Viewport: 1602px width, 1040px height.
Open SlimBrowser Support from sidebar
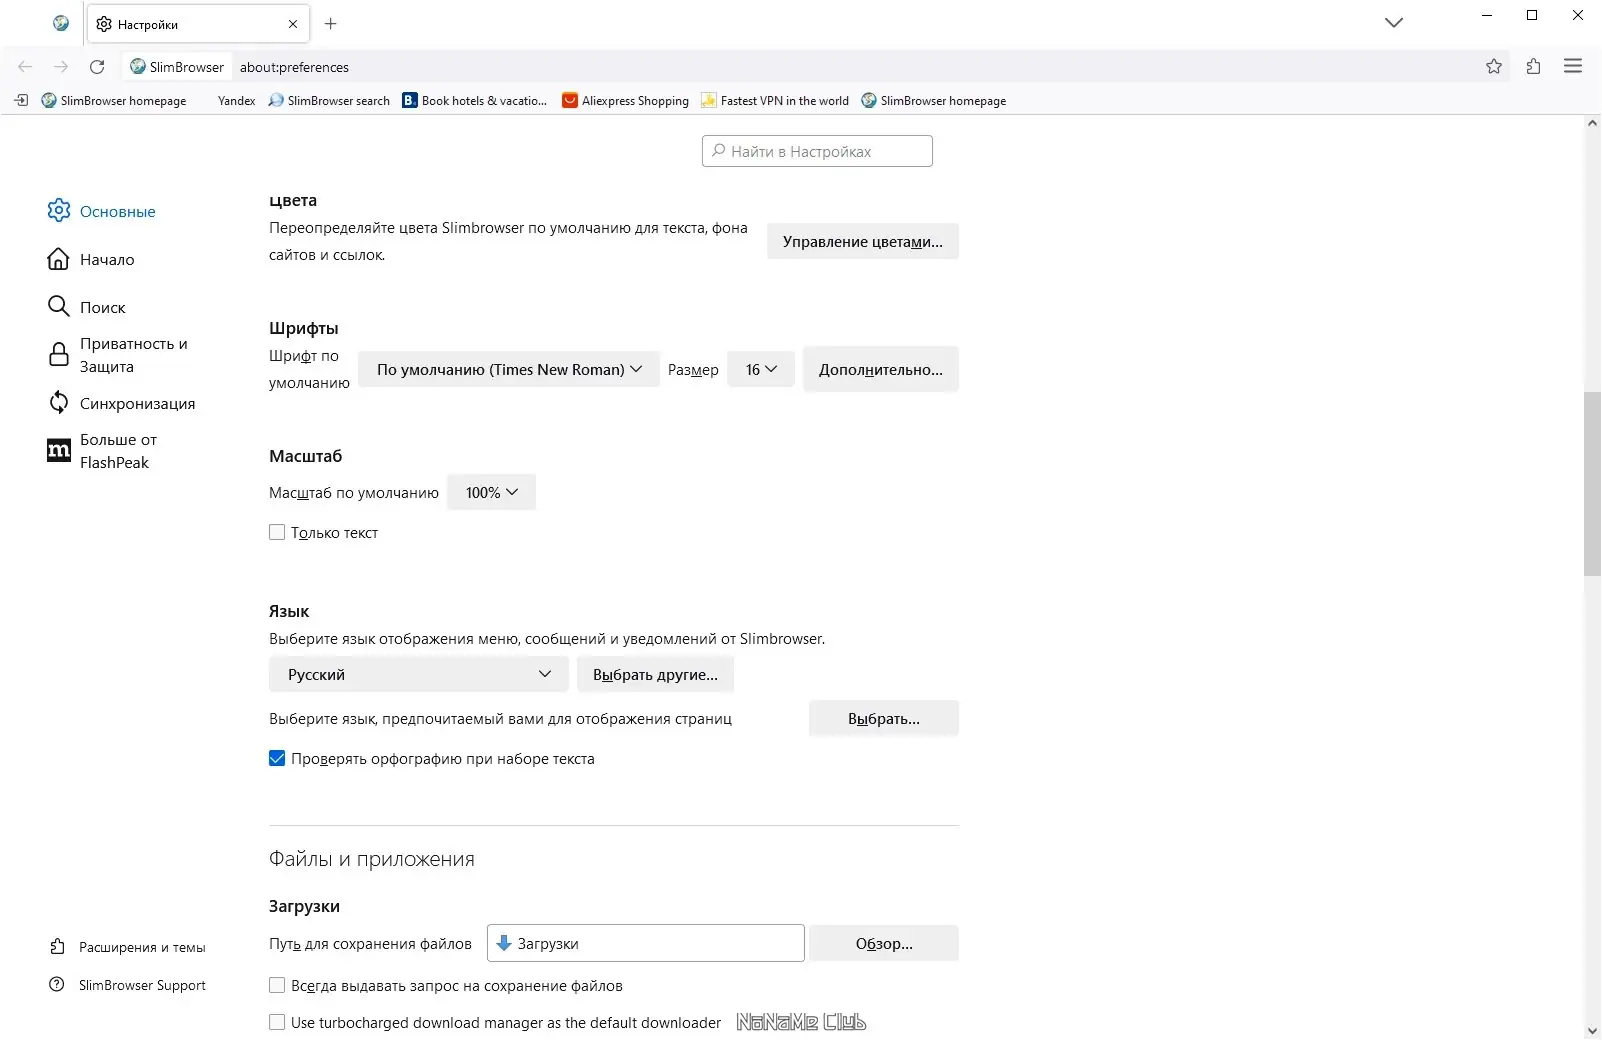pyautogui.click(x=141, y=985)
